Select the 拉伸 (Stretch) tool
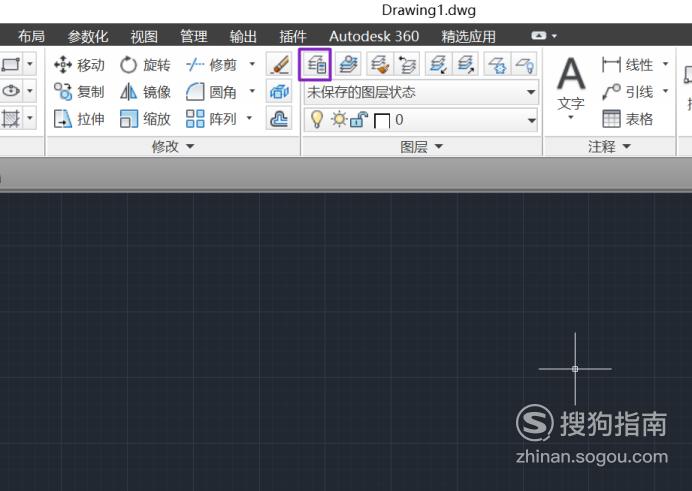692x491 pixels. point(79,119)
